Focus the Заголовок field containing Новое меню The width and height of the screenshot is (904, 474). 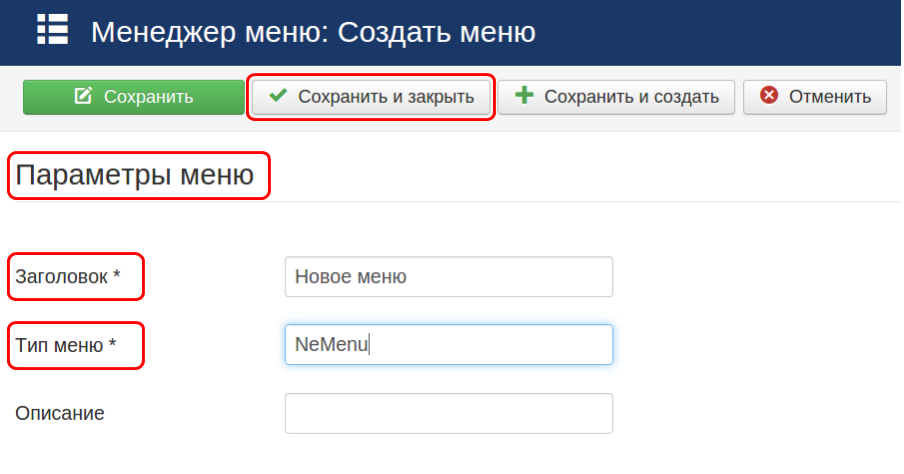coord(448,277)
